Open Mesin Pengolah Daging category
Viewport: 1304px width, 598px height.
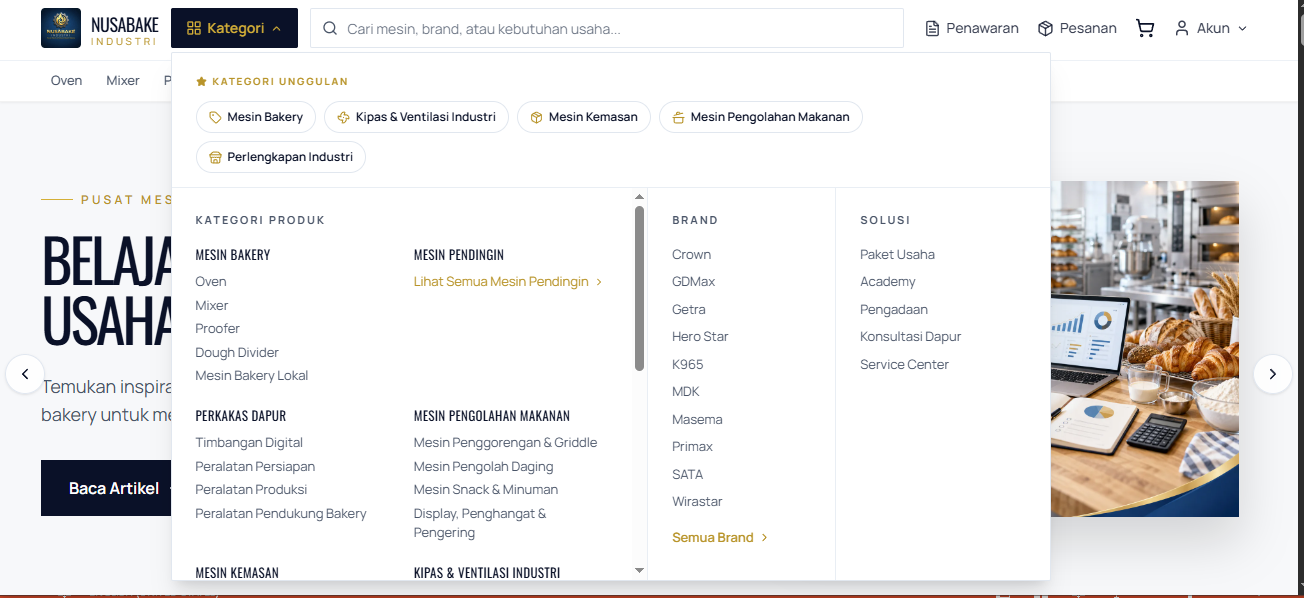click(483, 466)
